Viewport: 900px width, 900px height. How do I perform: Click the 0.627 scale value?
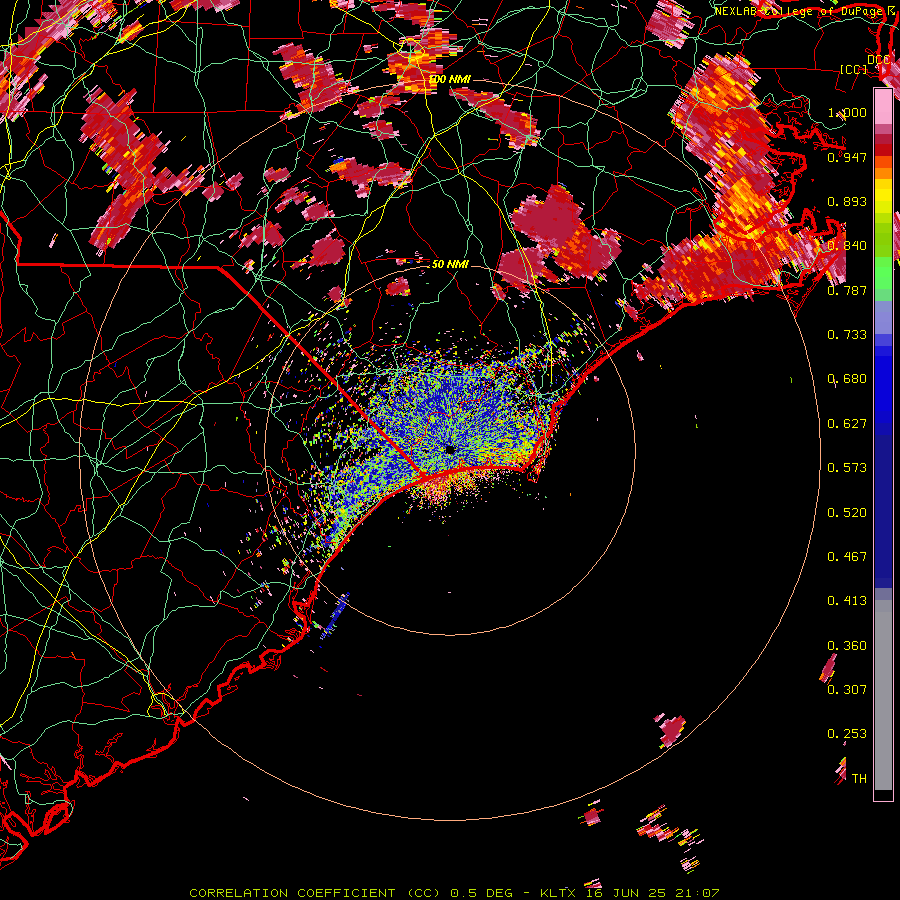tap(847, 424)
